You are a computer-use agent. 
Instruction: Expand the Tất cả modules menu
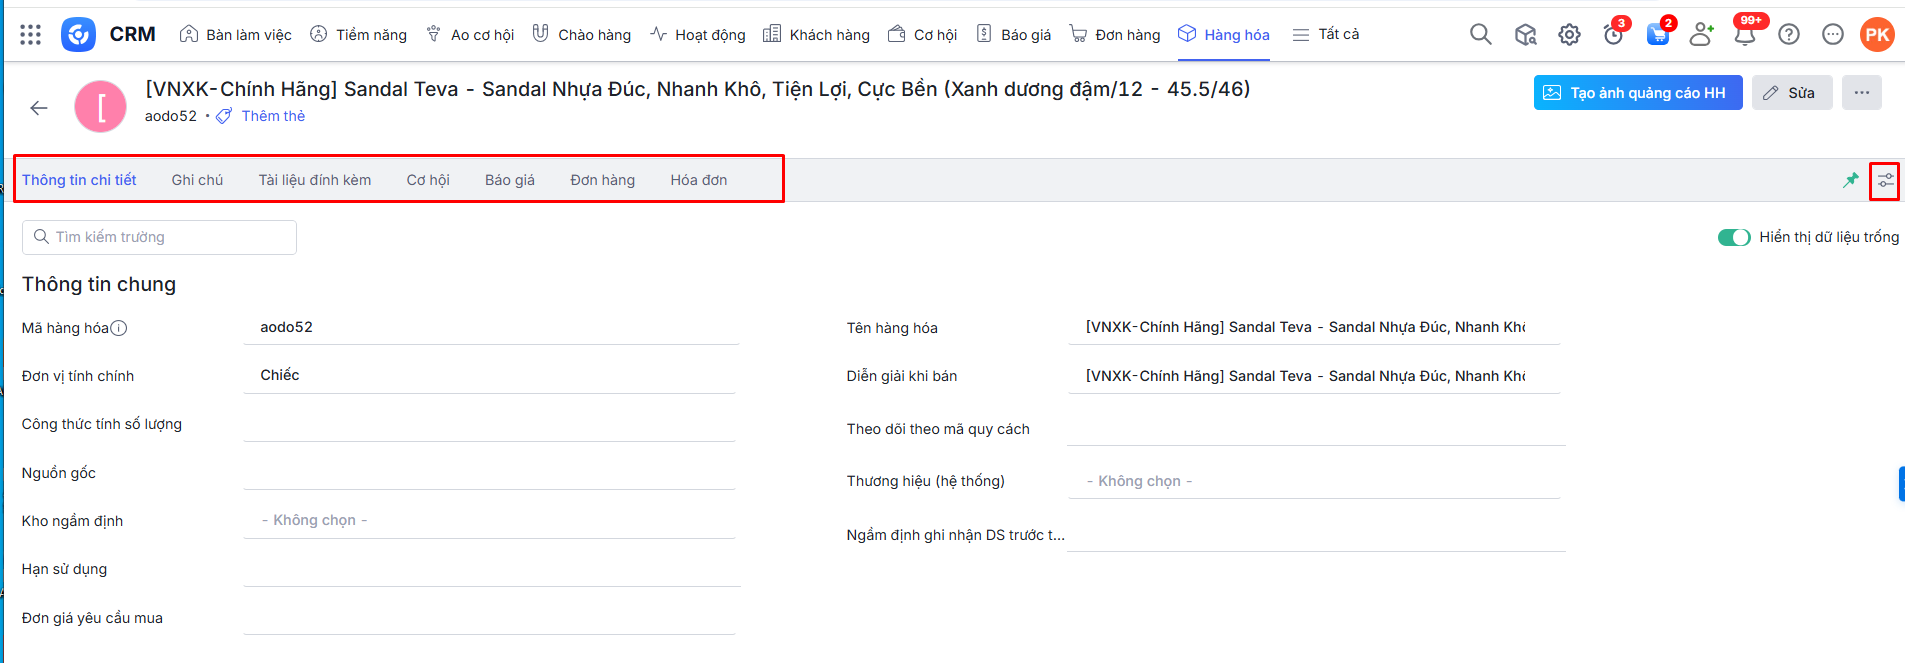[1326, 35]
